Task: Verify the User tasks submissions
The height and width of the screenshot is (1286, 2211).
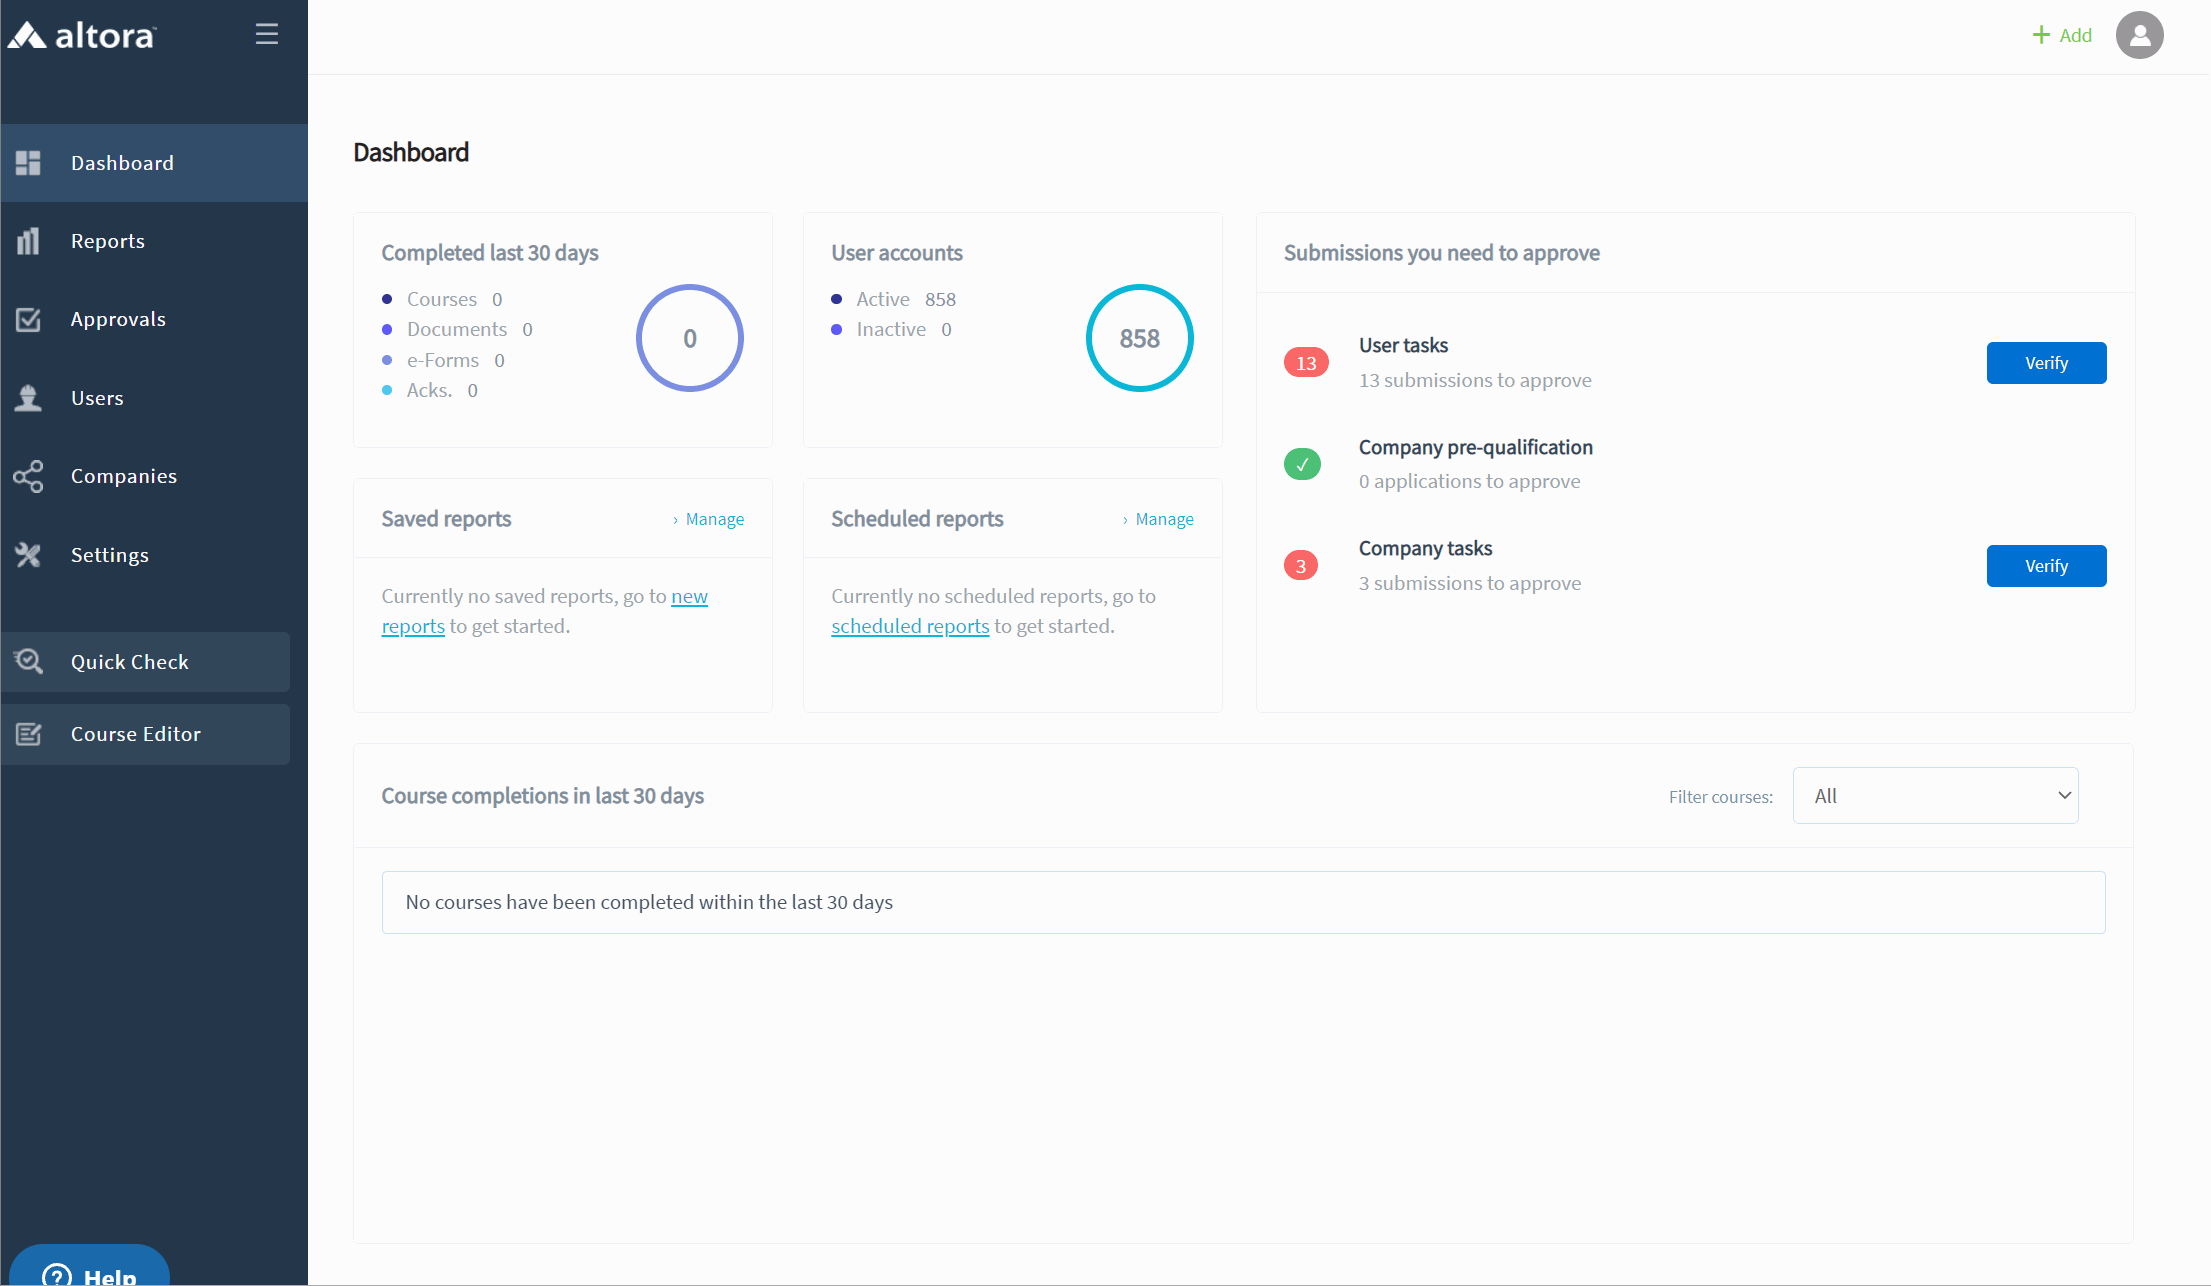Action: tap(2046, 363)
